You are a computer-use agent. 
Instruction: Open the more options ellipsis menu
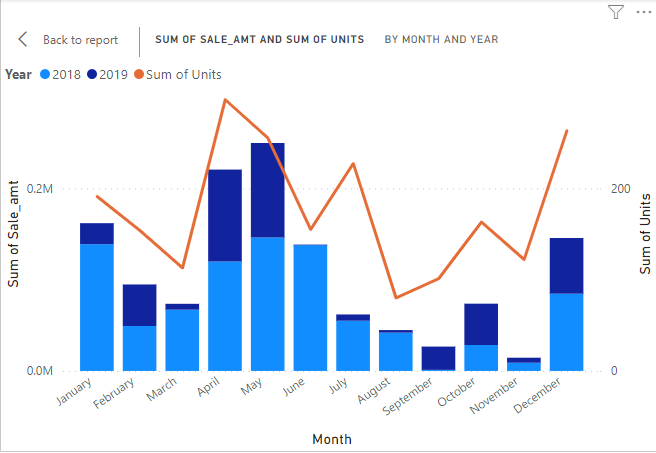tap(642, 12)
